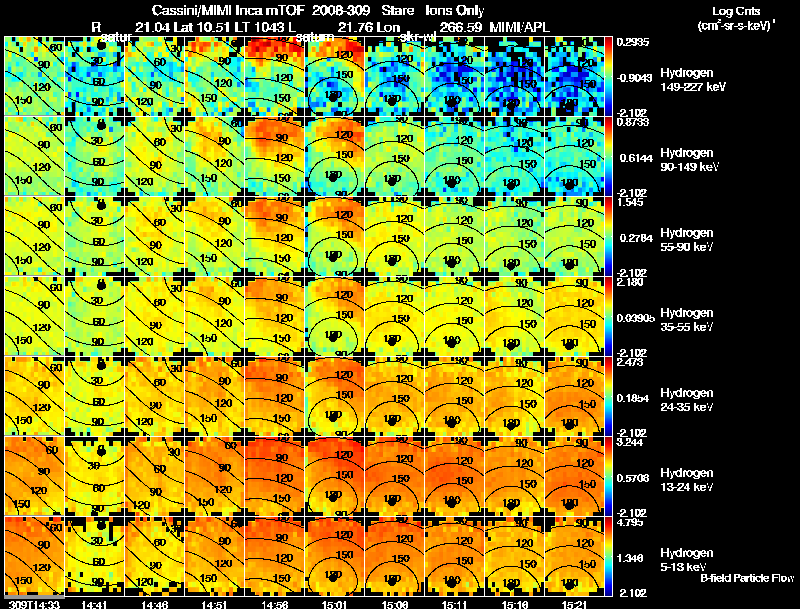Image resolution: width=800 pixels, height=609 pixels.
Task: Click the color bar beside Hydrogen 13-24 keV
Action: (x=608, y=476)
